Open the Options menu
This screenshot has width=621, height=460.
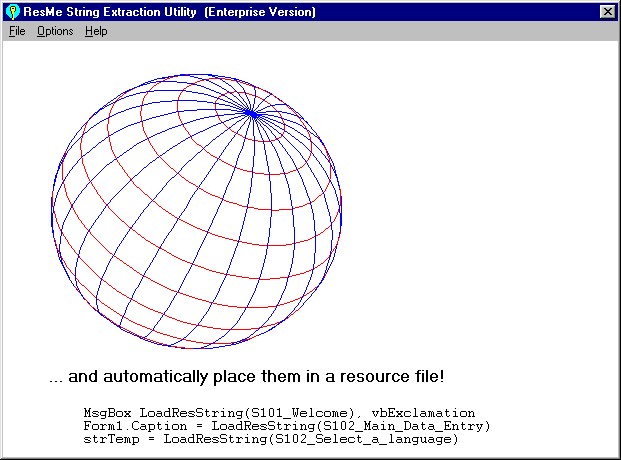coord(55,31)
